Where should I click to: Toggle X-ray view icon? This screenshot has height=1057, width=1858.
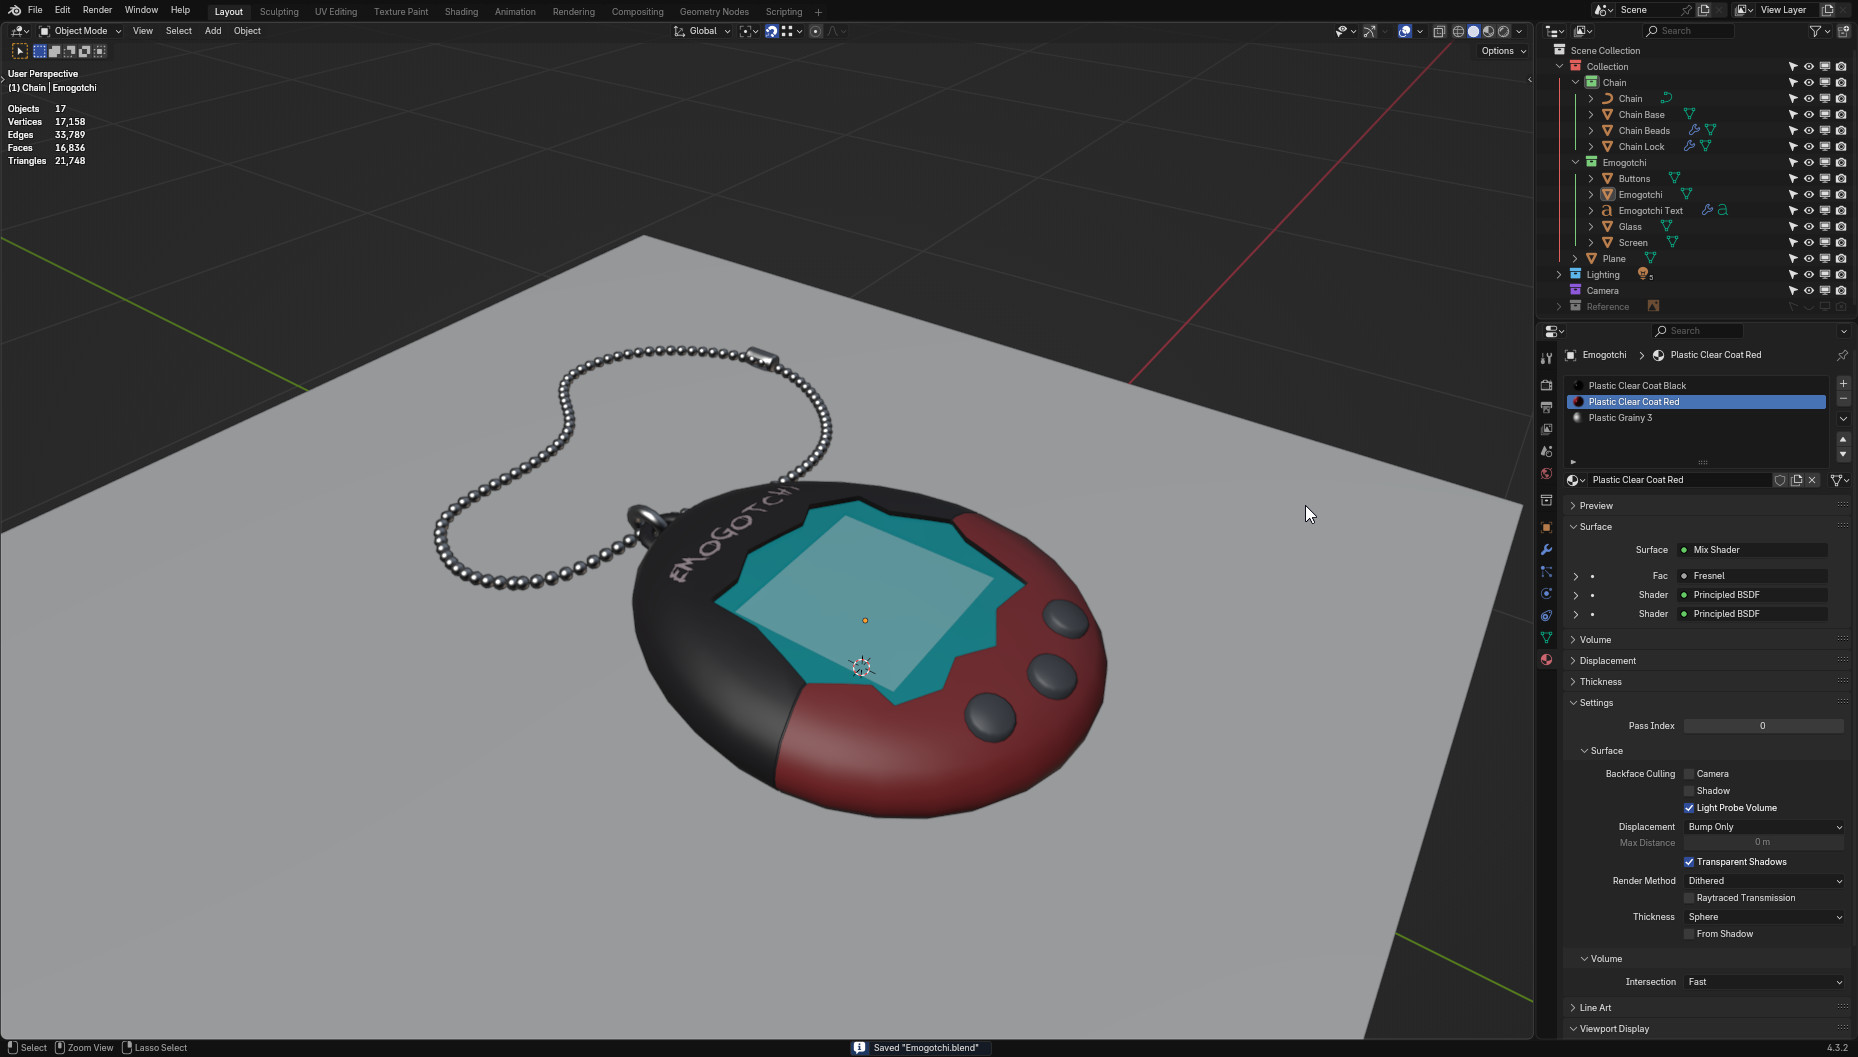click(x=1439, y=31)
